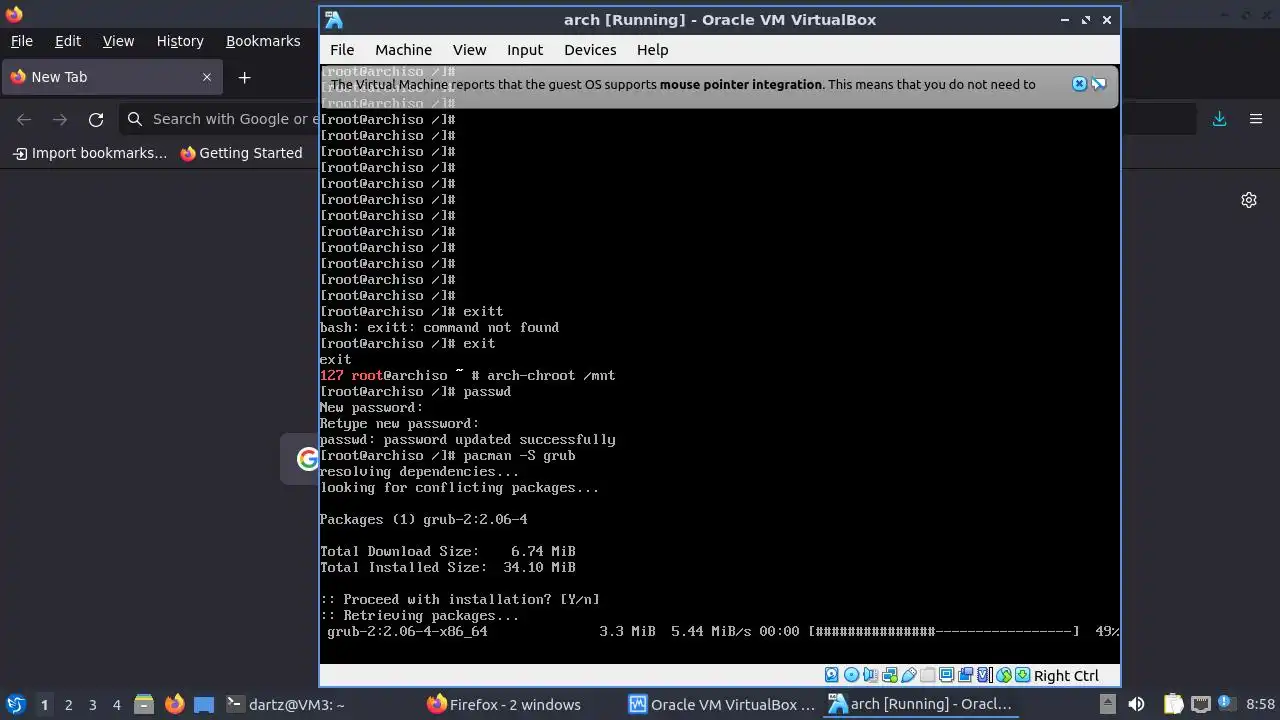Switch to workspace 4
The image size is (1280, 720).
pyautogui.click(x=116, y=704)
